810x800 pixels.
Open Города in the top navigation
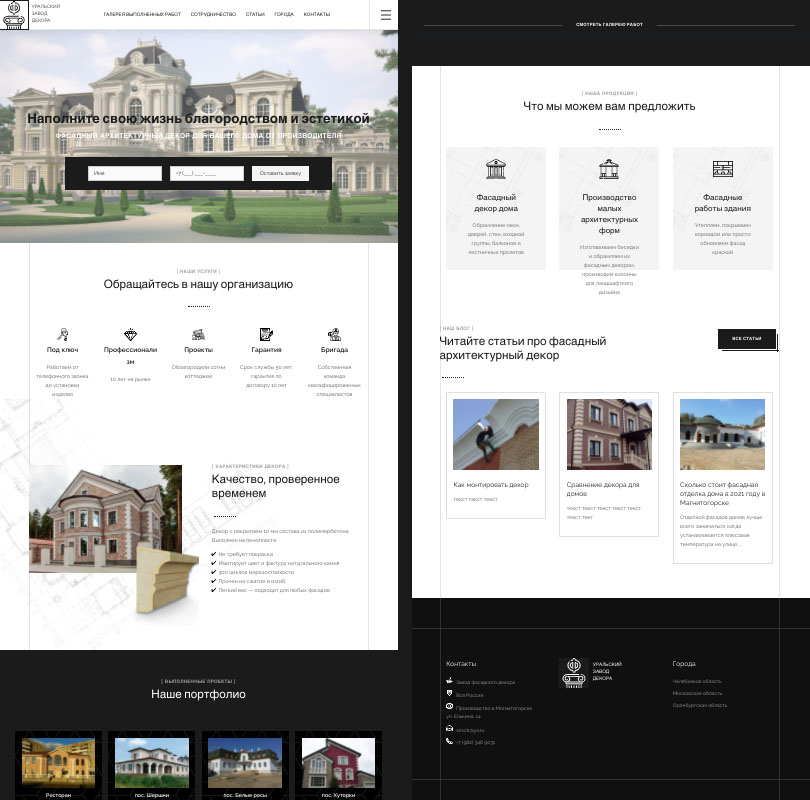click(284, 14)
